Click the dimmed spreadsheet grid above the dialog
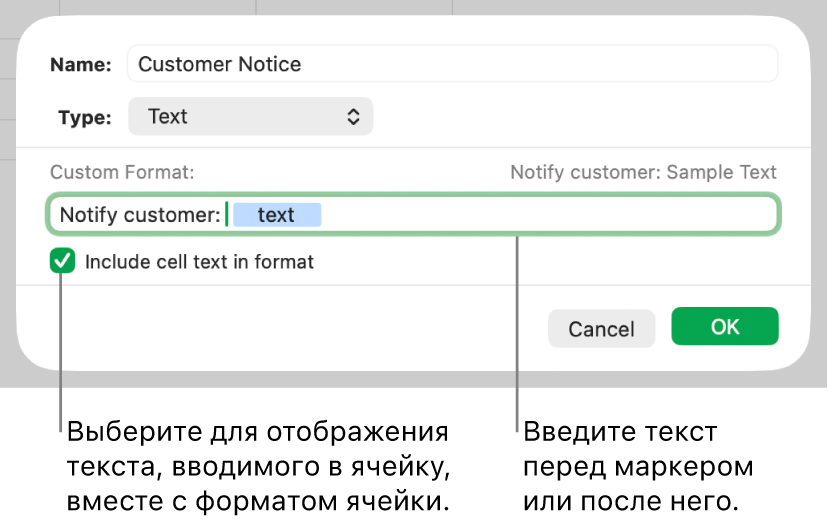The width and height of the screenshot is (828, 523). [400, 7]
